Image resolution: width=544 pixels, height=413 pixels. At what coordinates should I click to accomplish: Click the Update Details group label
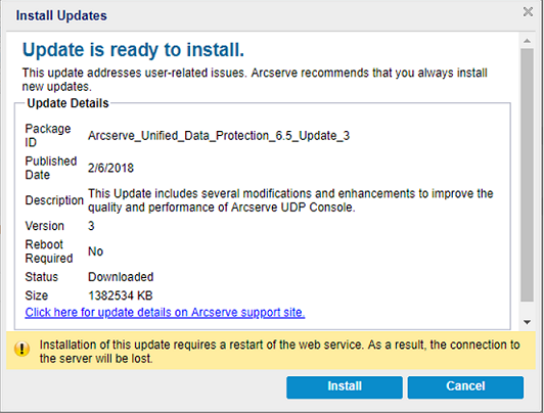point(68,103)
